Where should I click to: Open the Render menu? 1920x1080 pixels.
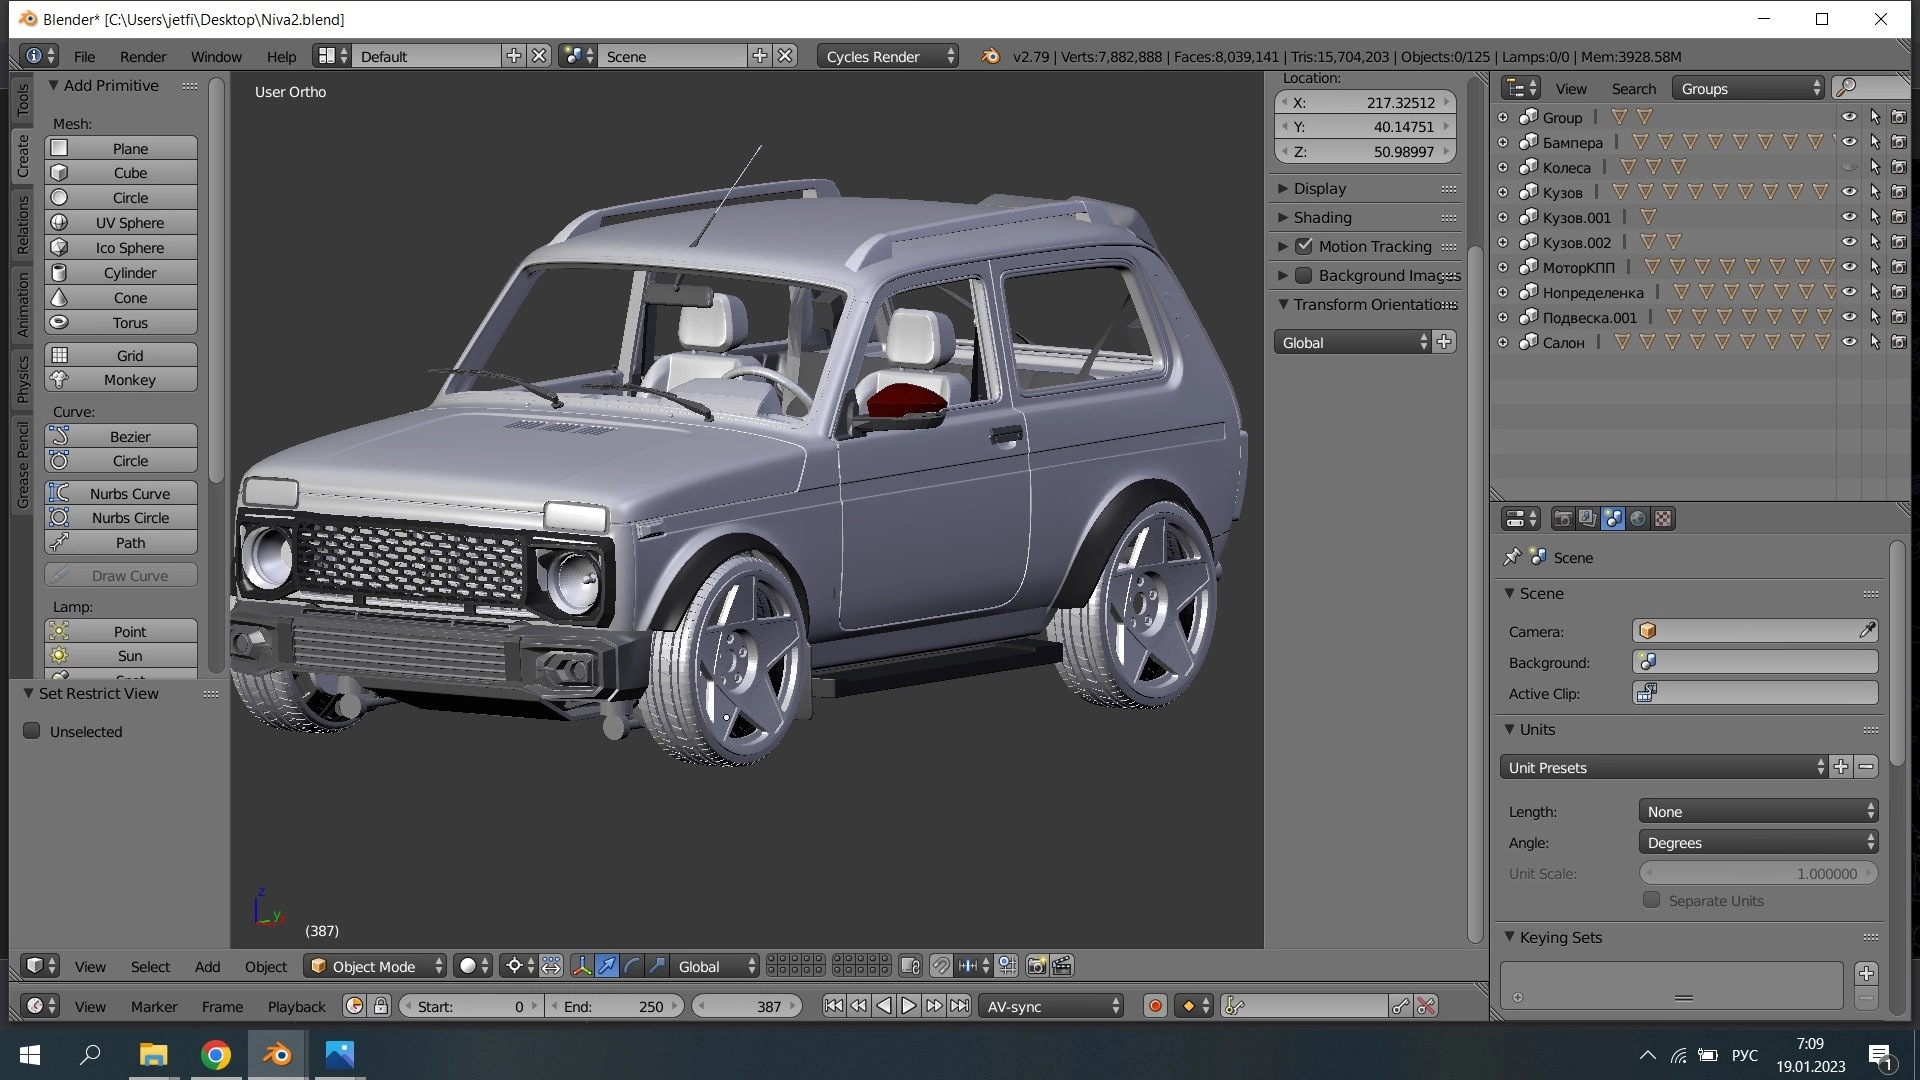143,56
